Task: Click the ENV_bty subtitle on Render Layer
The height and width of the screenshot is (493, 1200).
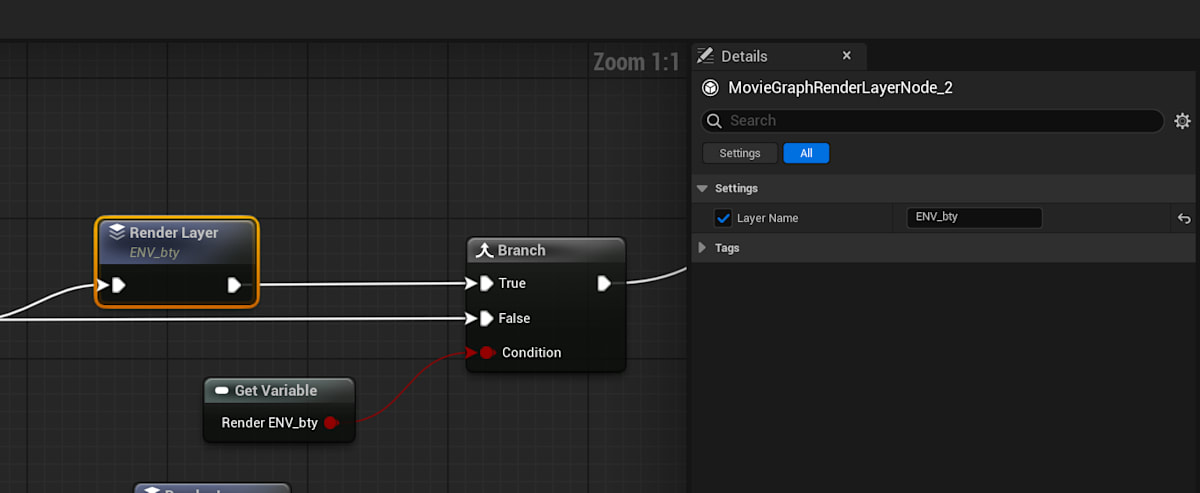Action: (154, 253)
